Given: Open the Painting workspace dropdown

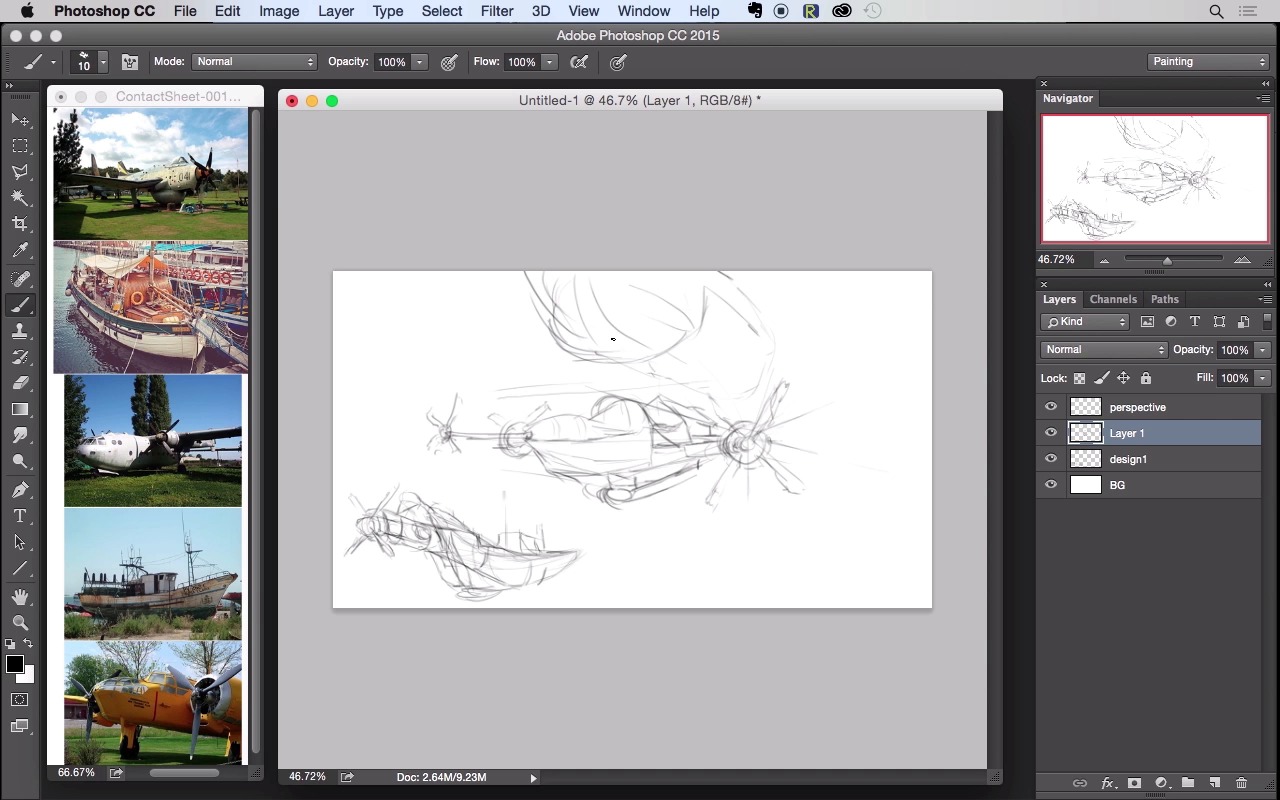Looking at the screenshot, I should click(x=1208, y=62).
